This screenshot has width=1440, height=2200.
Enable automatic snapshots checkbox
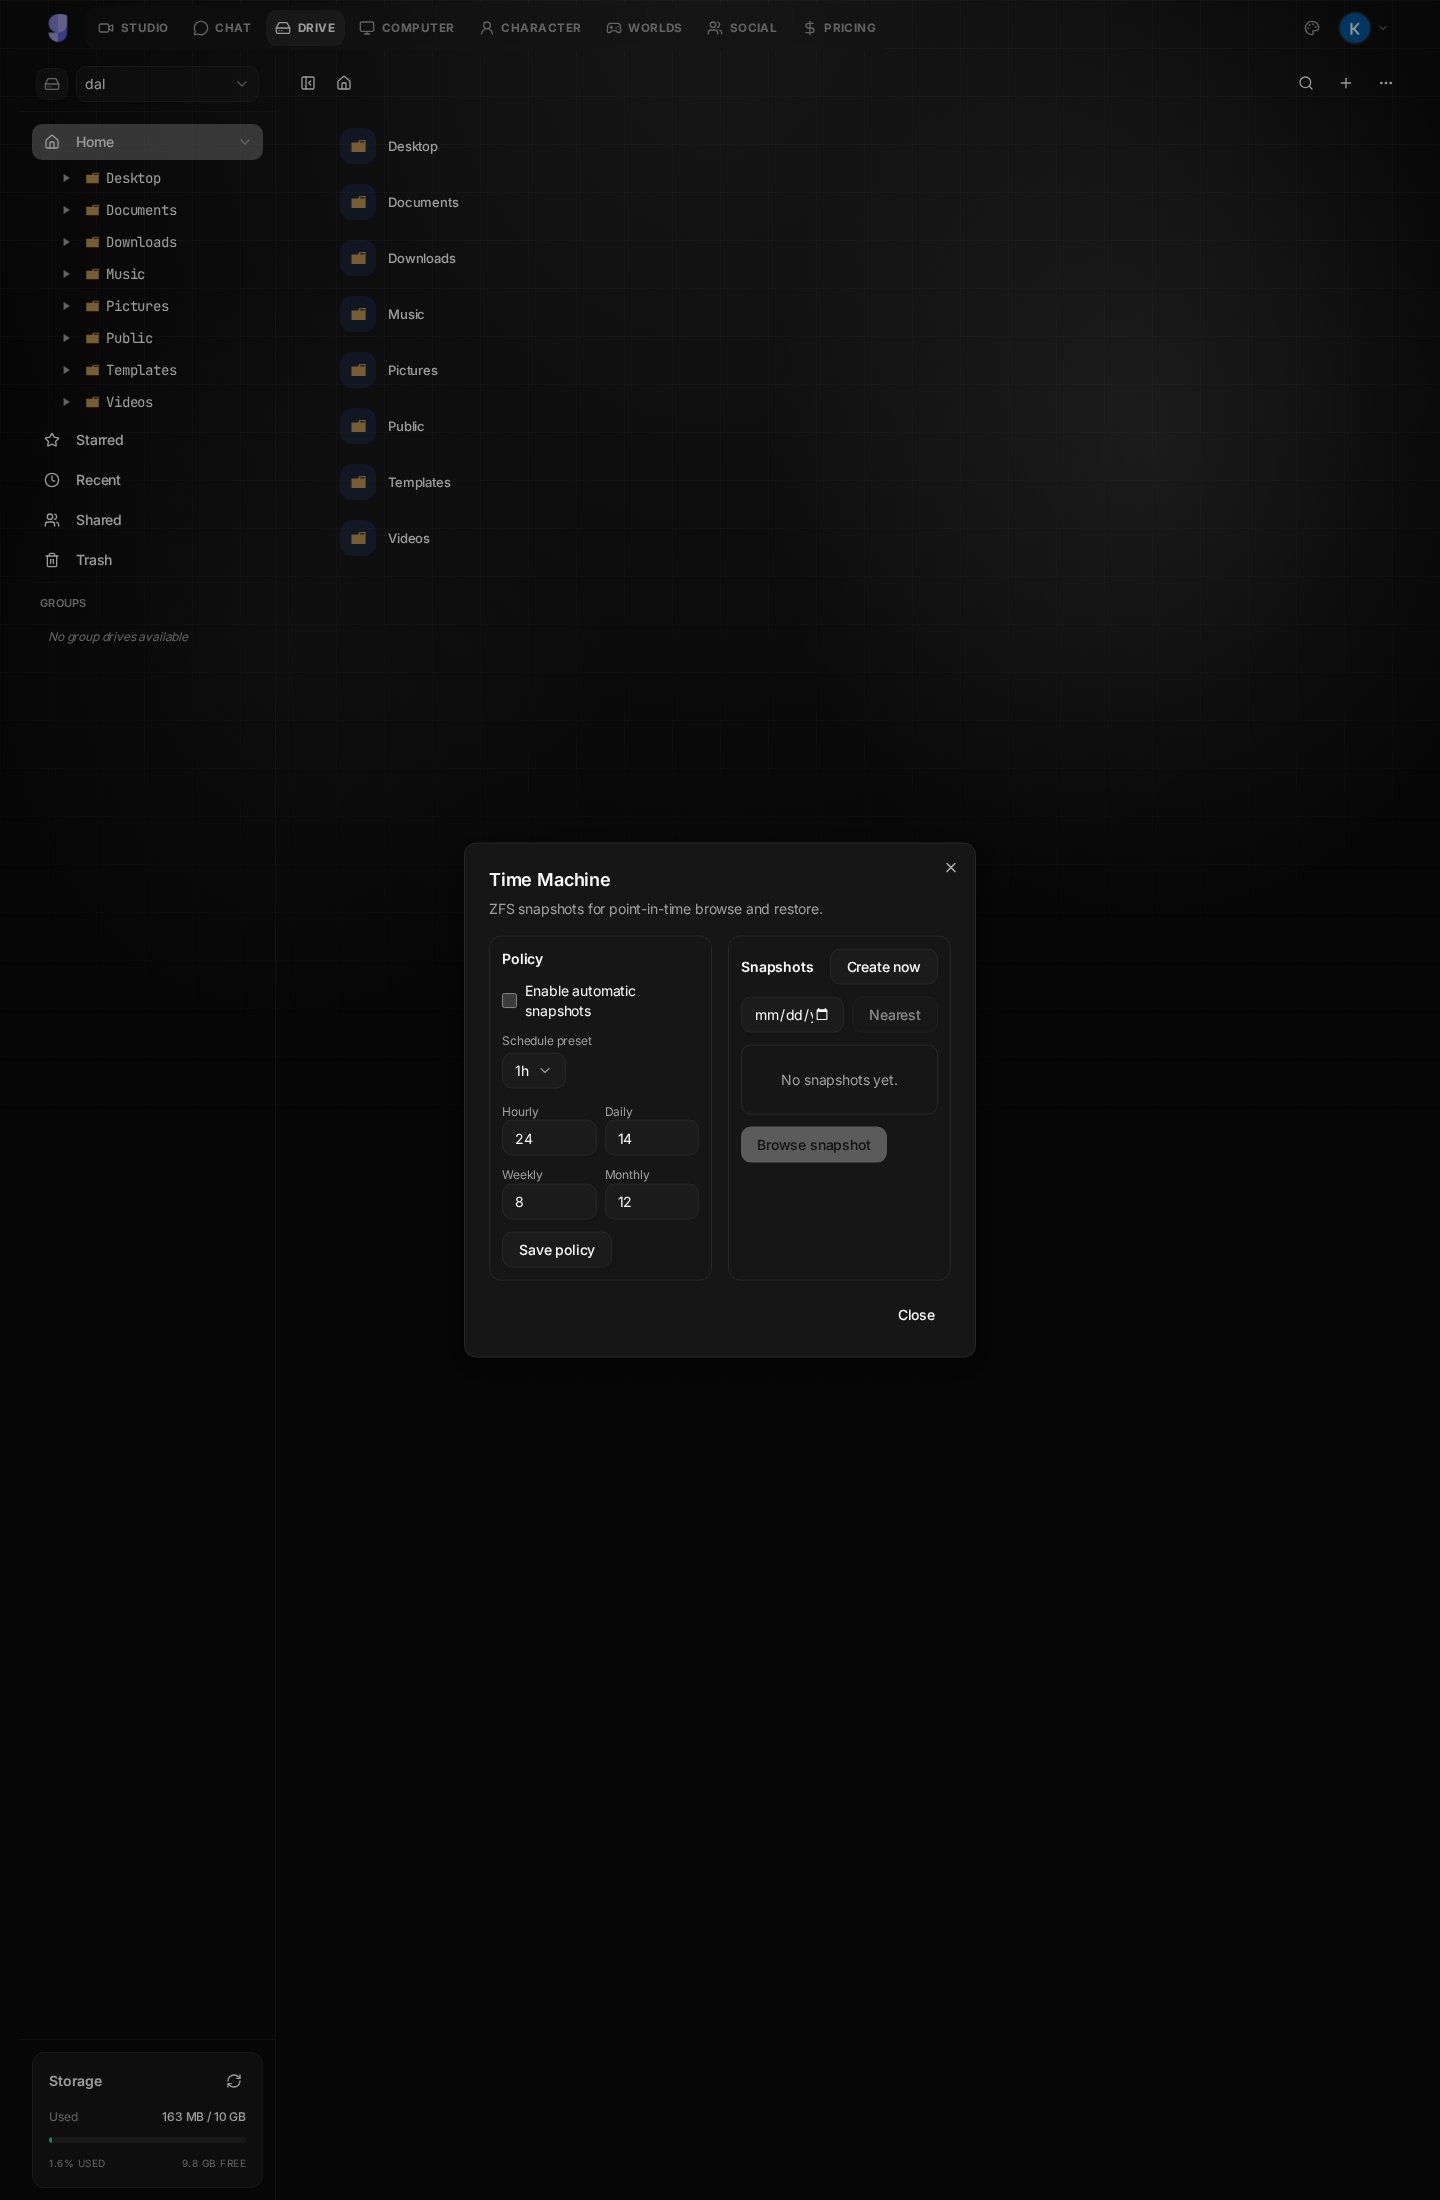(x=509, y=1001)
